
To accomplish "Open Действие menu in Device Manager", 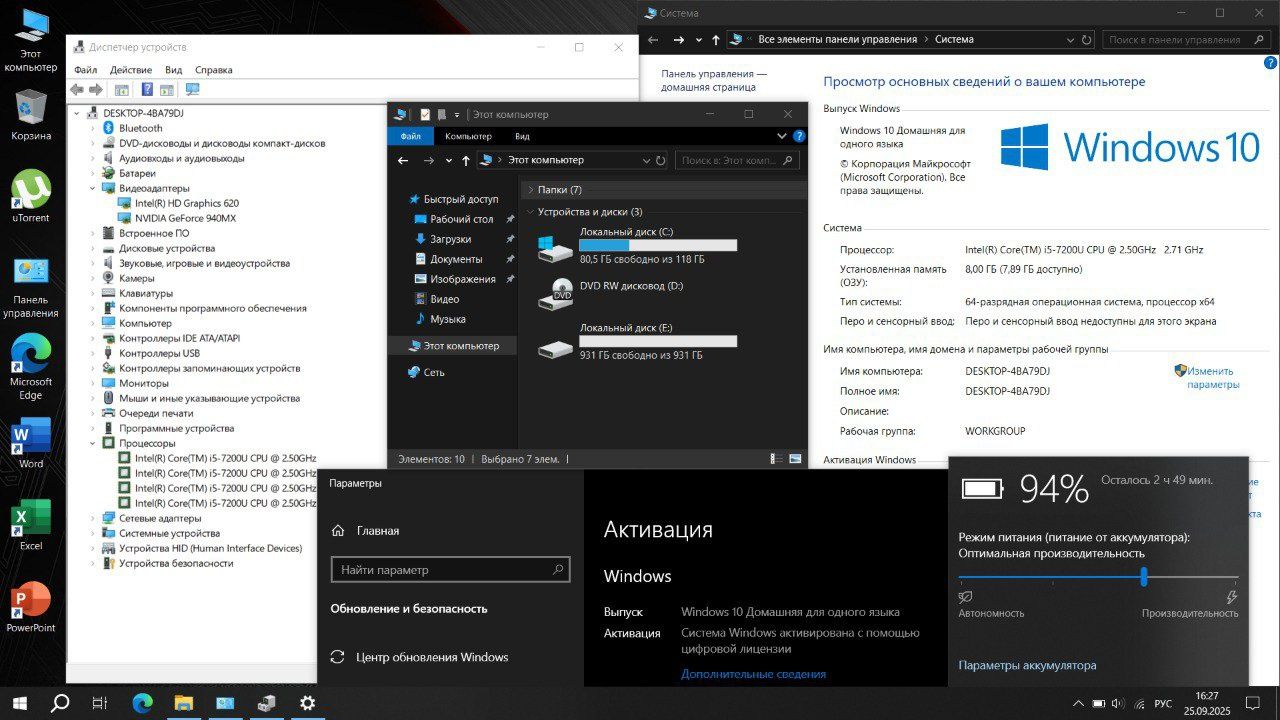I will (131, 70).
